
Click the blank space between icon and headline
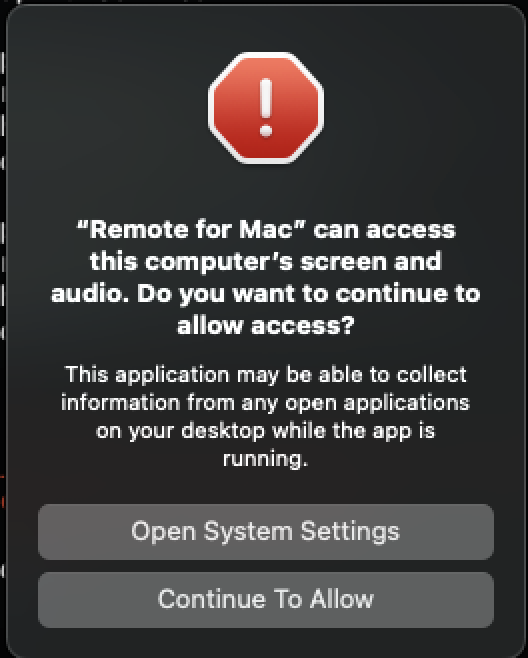click(266, 191)
